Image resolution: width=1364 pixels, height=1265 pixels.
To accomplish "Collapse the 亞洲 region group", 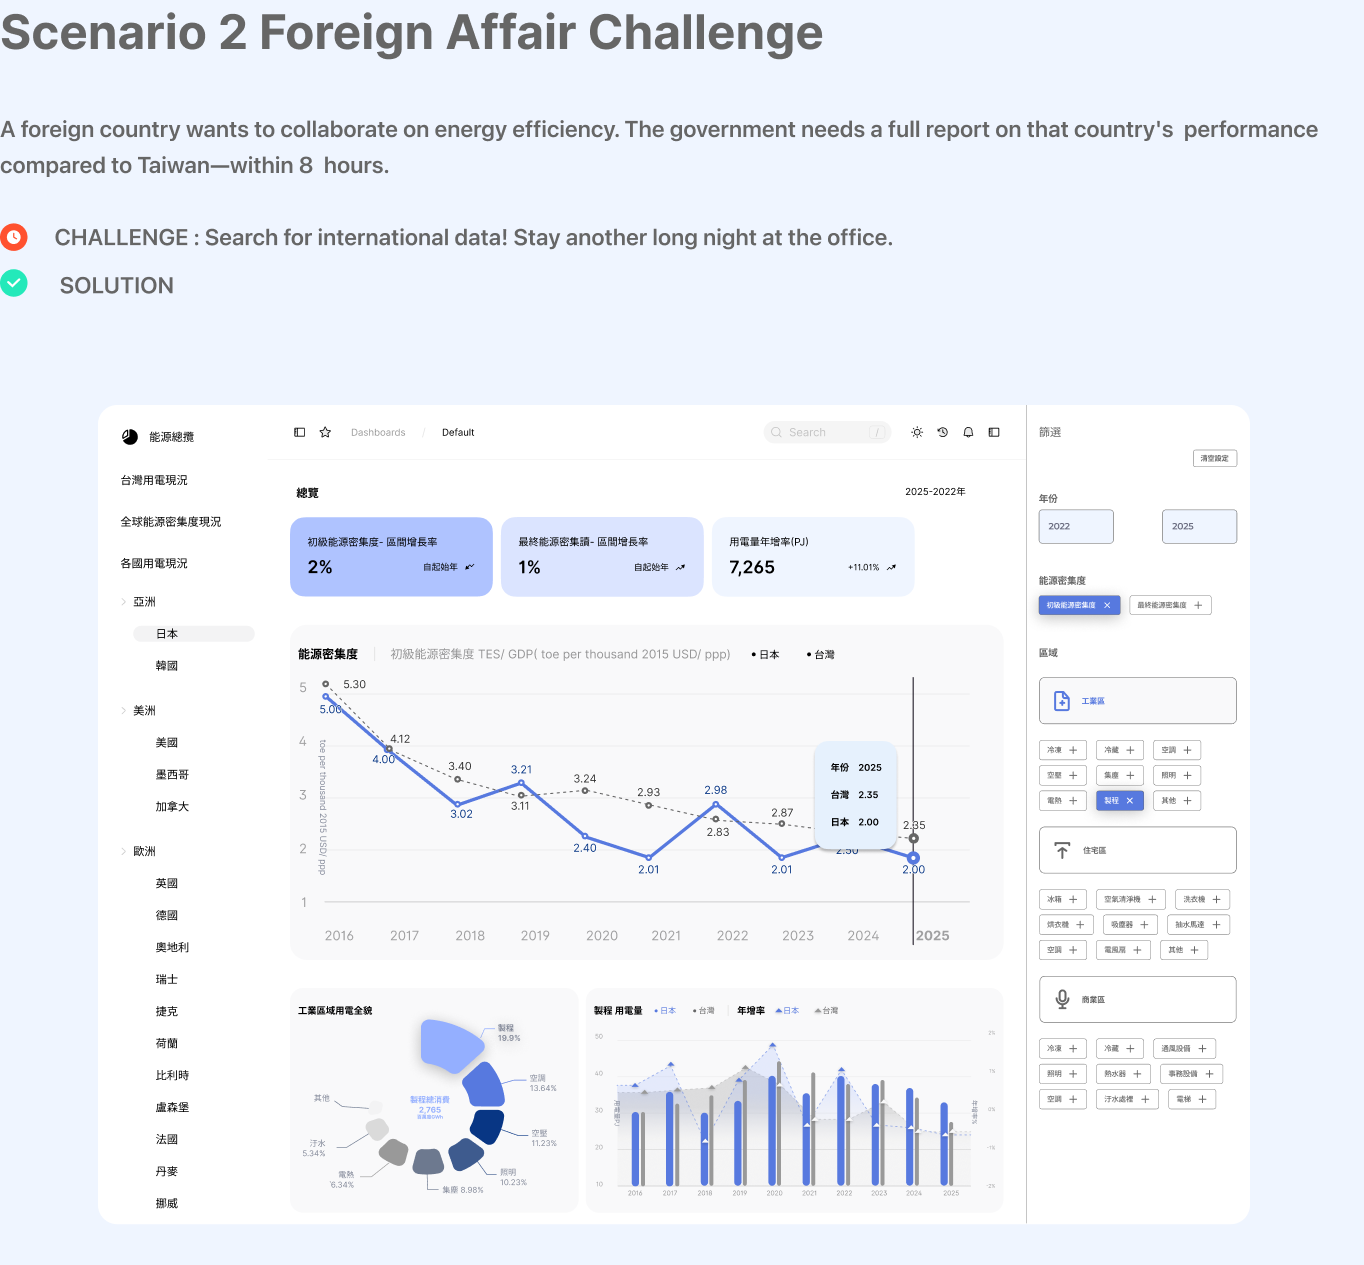I will coord(124,602).
